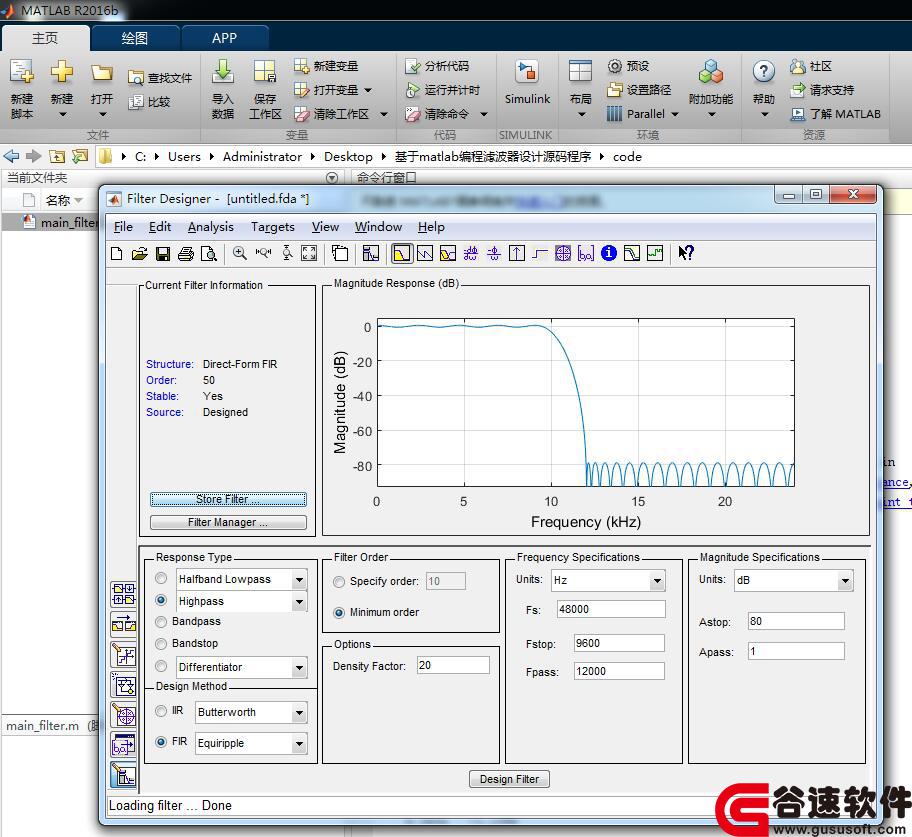Click the Store Filter button
Image resolution: width=912 pixels, height=837 pixels.
click(x=228, y=499)
